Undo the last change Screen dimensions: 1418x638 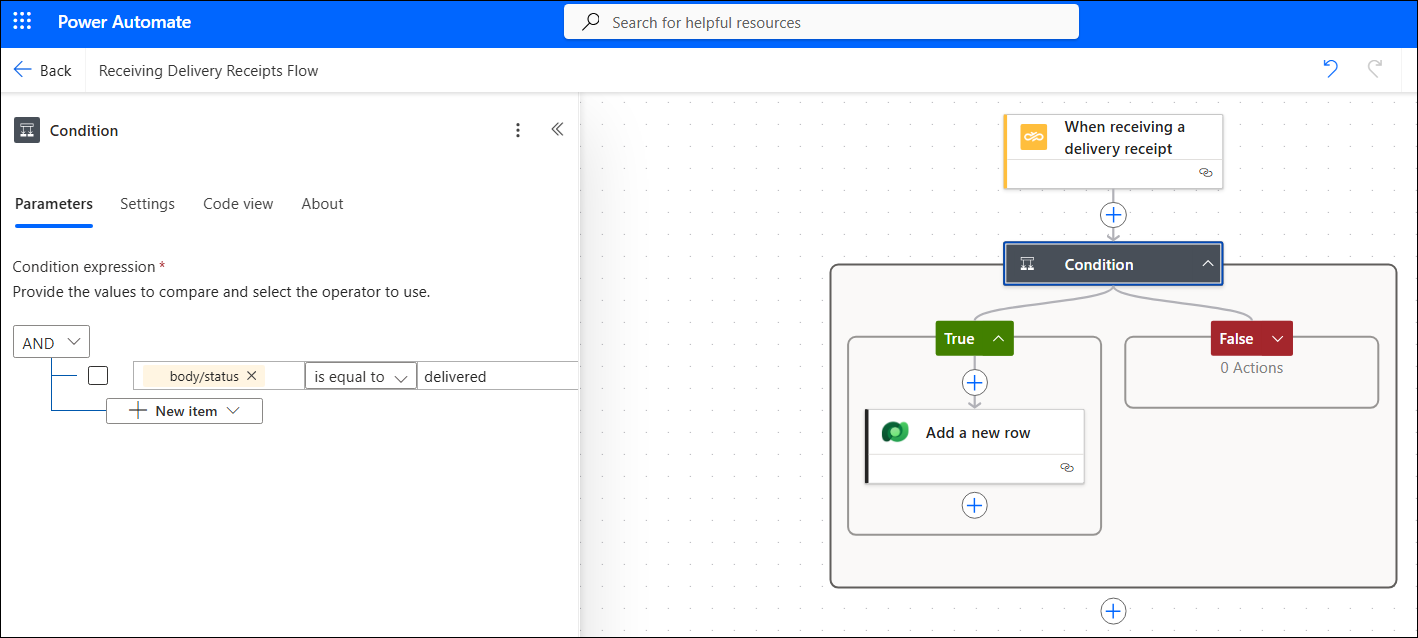click(x=1330, y=69)
